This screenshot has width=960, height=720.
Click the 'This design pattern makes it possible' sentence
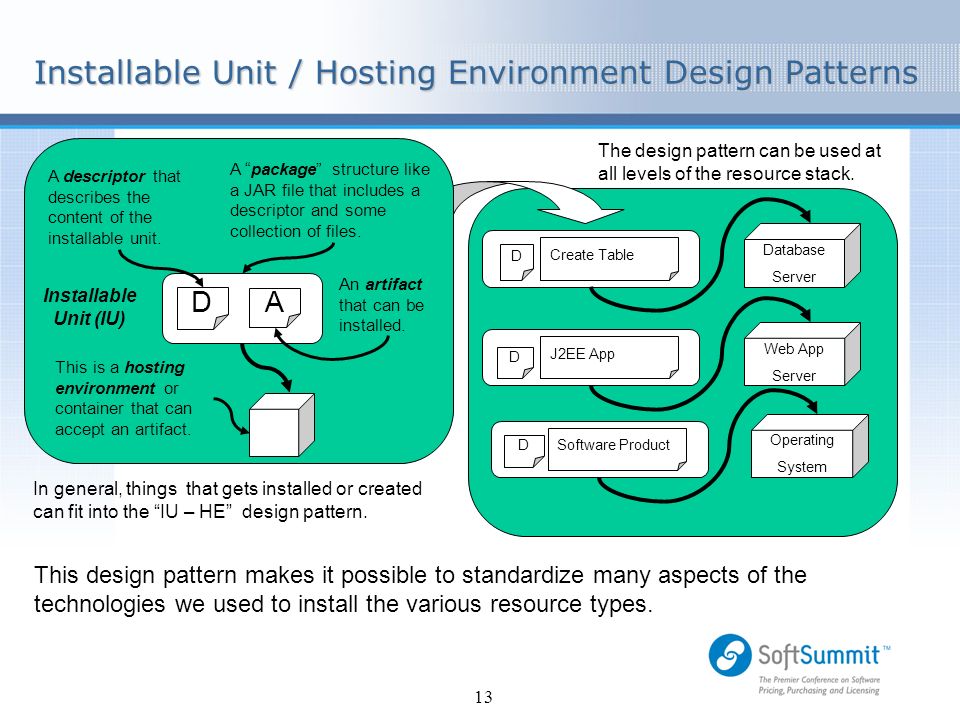pyautogui.click(x=420, y=590)
